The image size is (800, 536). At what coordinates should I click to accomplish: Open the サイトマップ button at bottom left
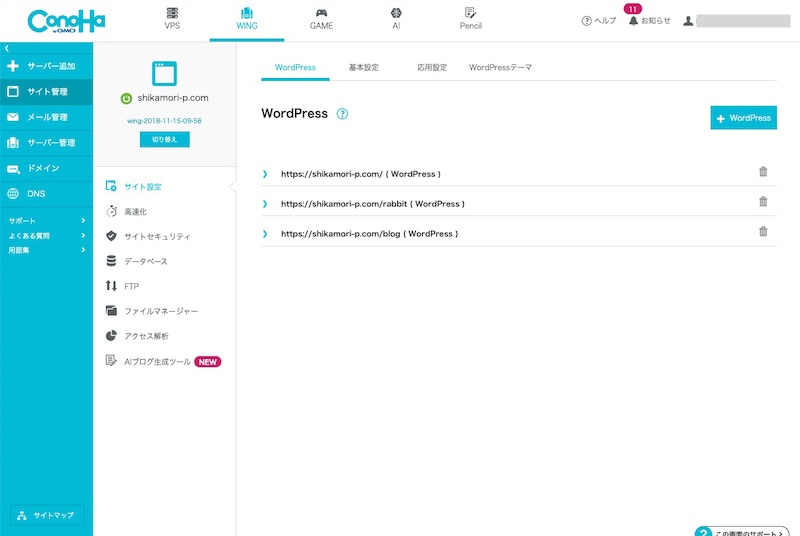tap(47, 516)
